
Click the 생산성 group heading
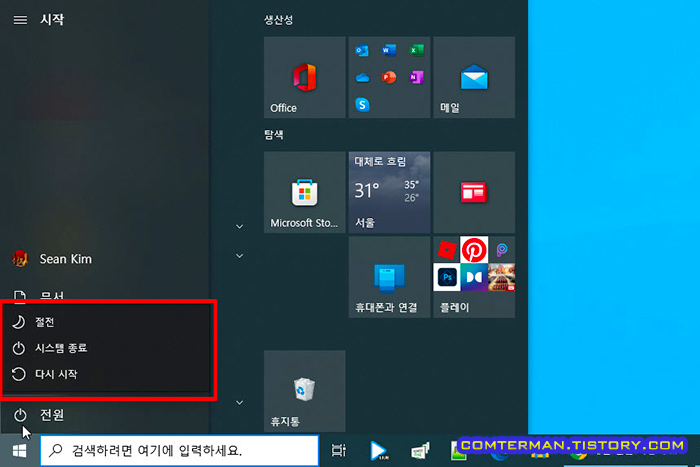click(278, 20)
